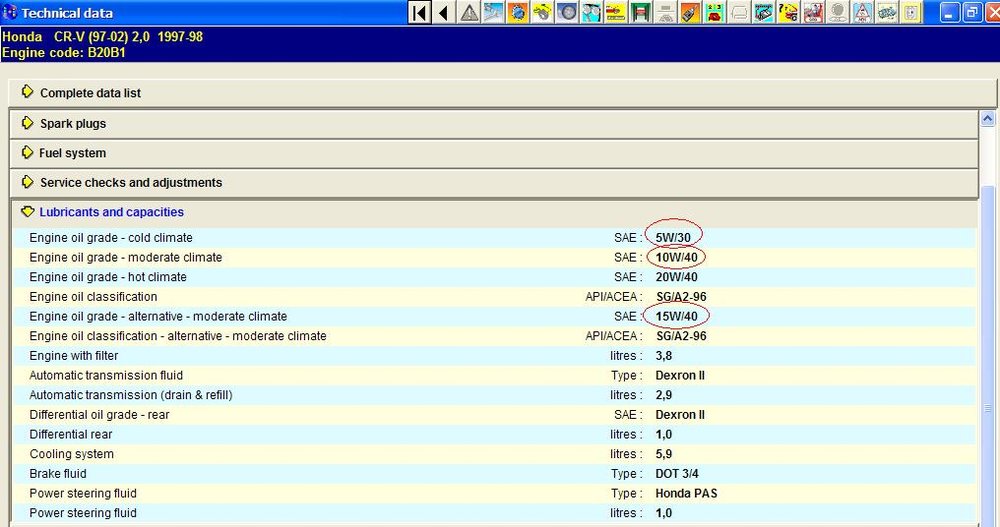Click the 'Engine code: B20B1' header text
The height and width of the screenshot is (527, 1000).
[64, 53]
